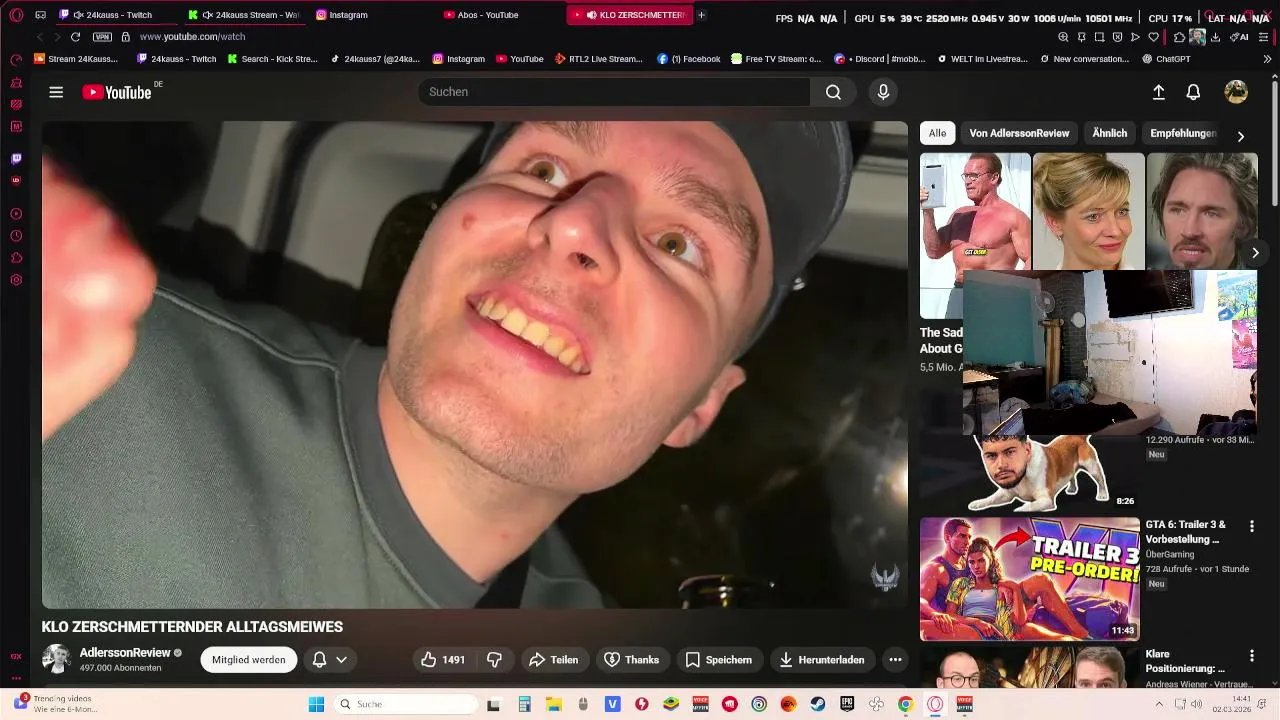Select Von AdlerssonReview filter chip
1280x720 pixels.
(1019, 133)
